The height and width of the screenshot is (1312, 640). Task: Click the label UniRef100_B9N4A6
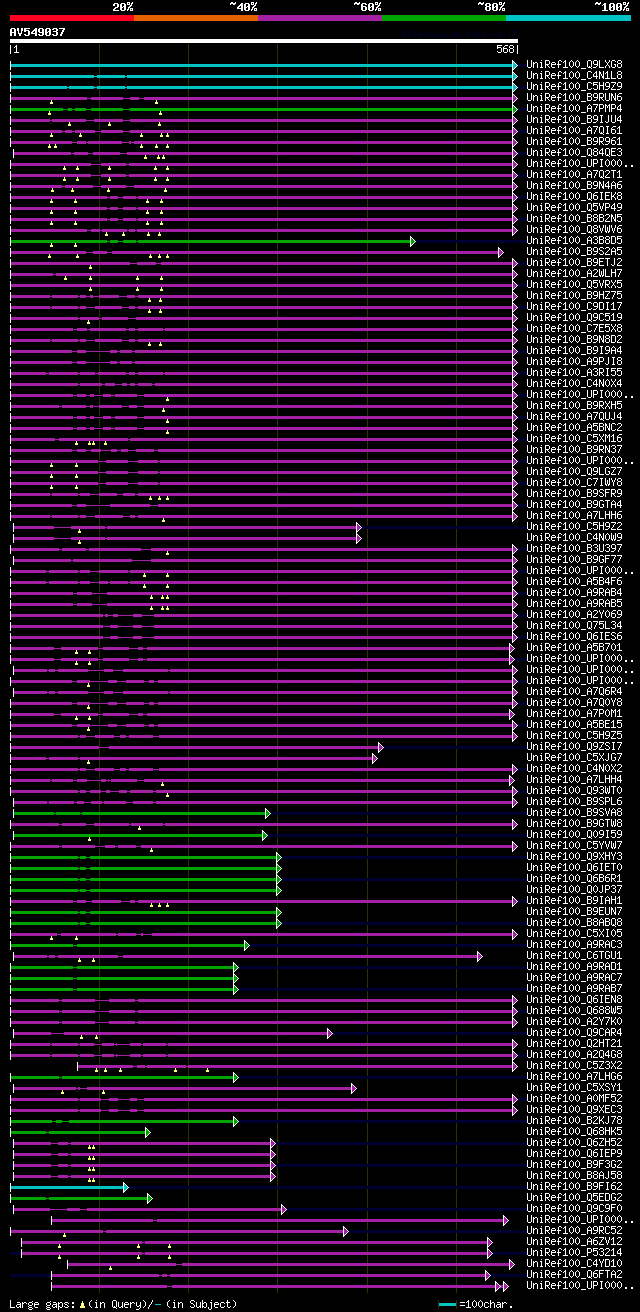coord(574,185)
